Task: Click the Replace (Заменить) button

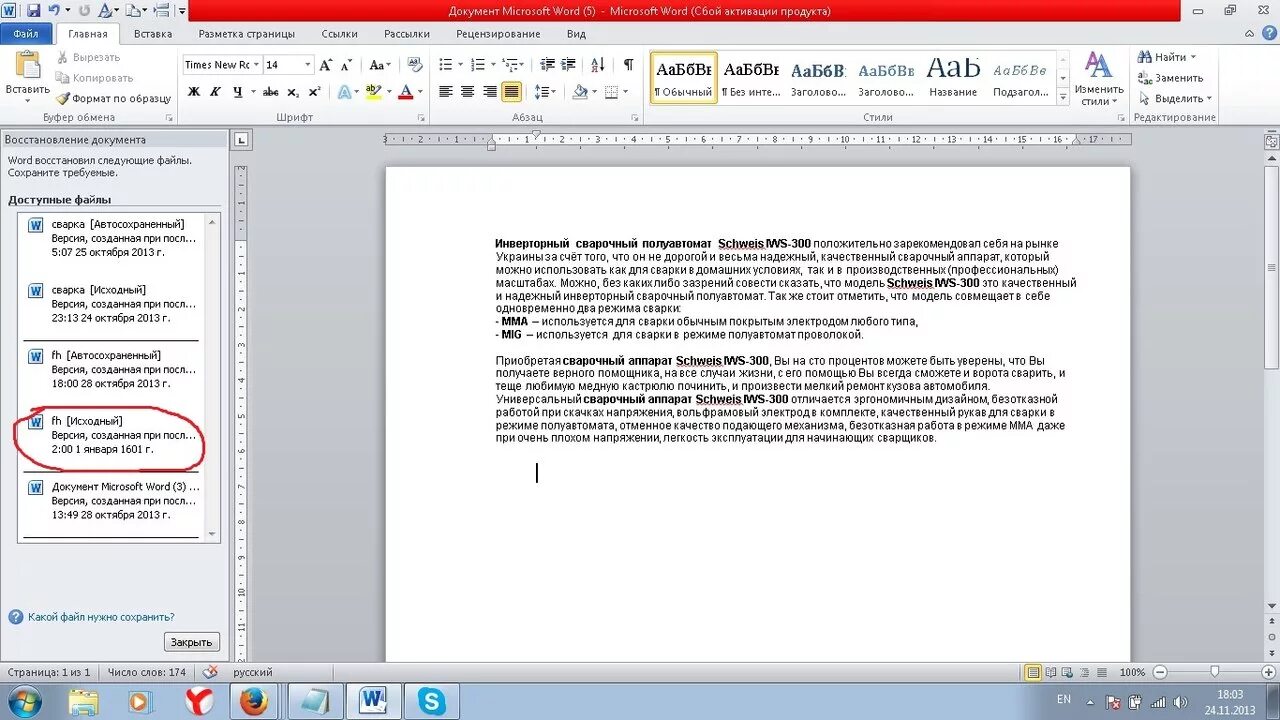Action: (1170, 78)
